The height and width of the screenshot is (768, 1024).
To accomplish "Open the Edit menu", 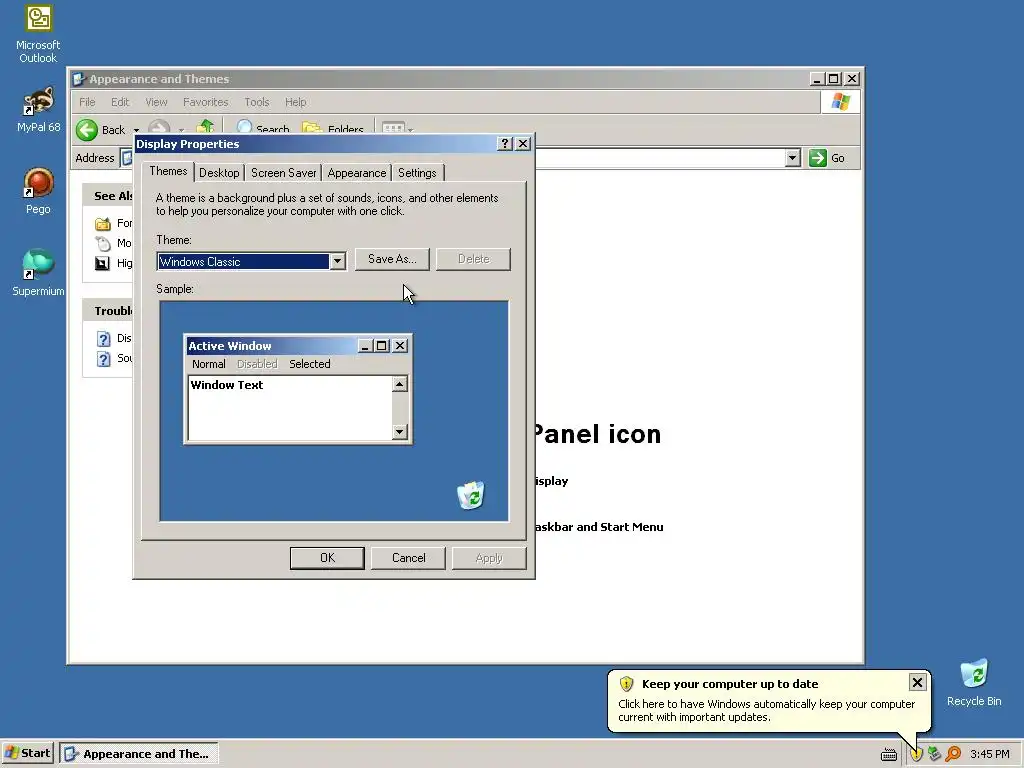I will [x=120, y=102].
